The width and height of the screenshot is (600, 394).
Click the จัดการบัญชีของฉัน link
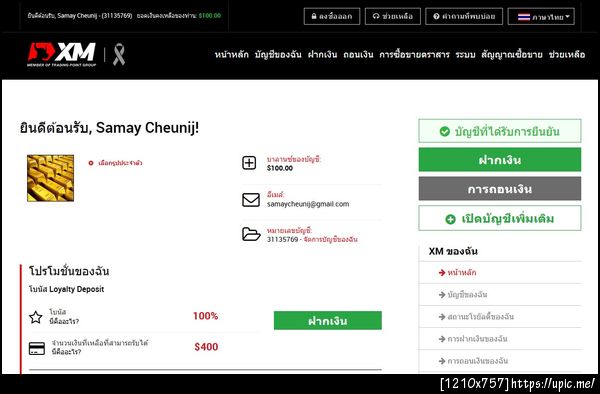pyautogui.click(x=330, y=239)
